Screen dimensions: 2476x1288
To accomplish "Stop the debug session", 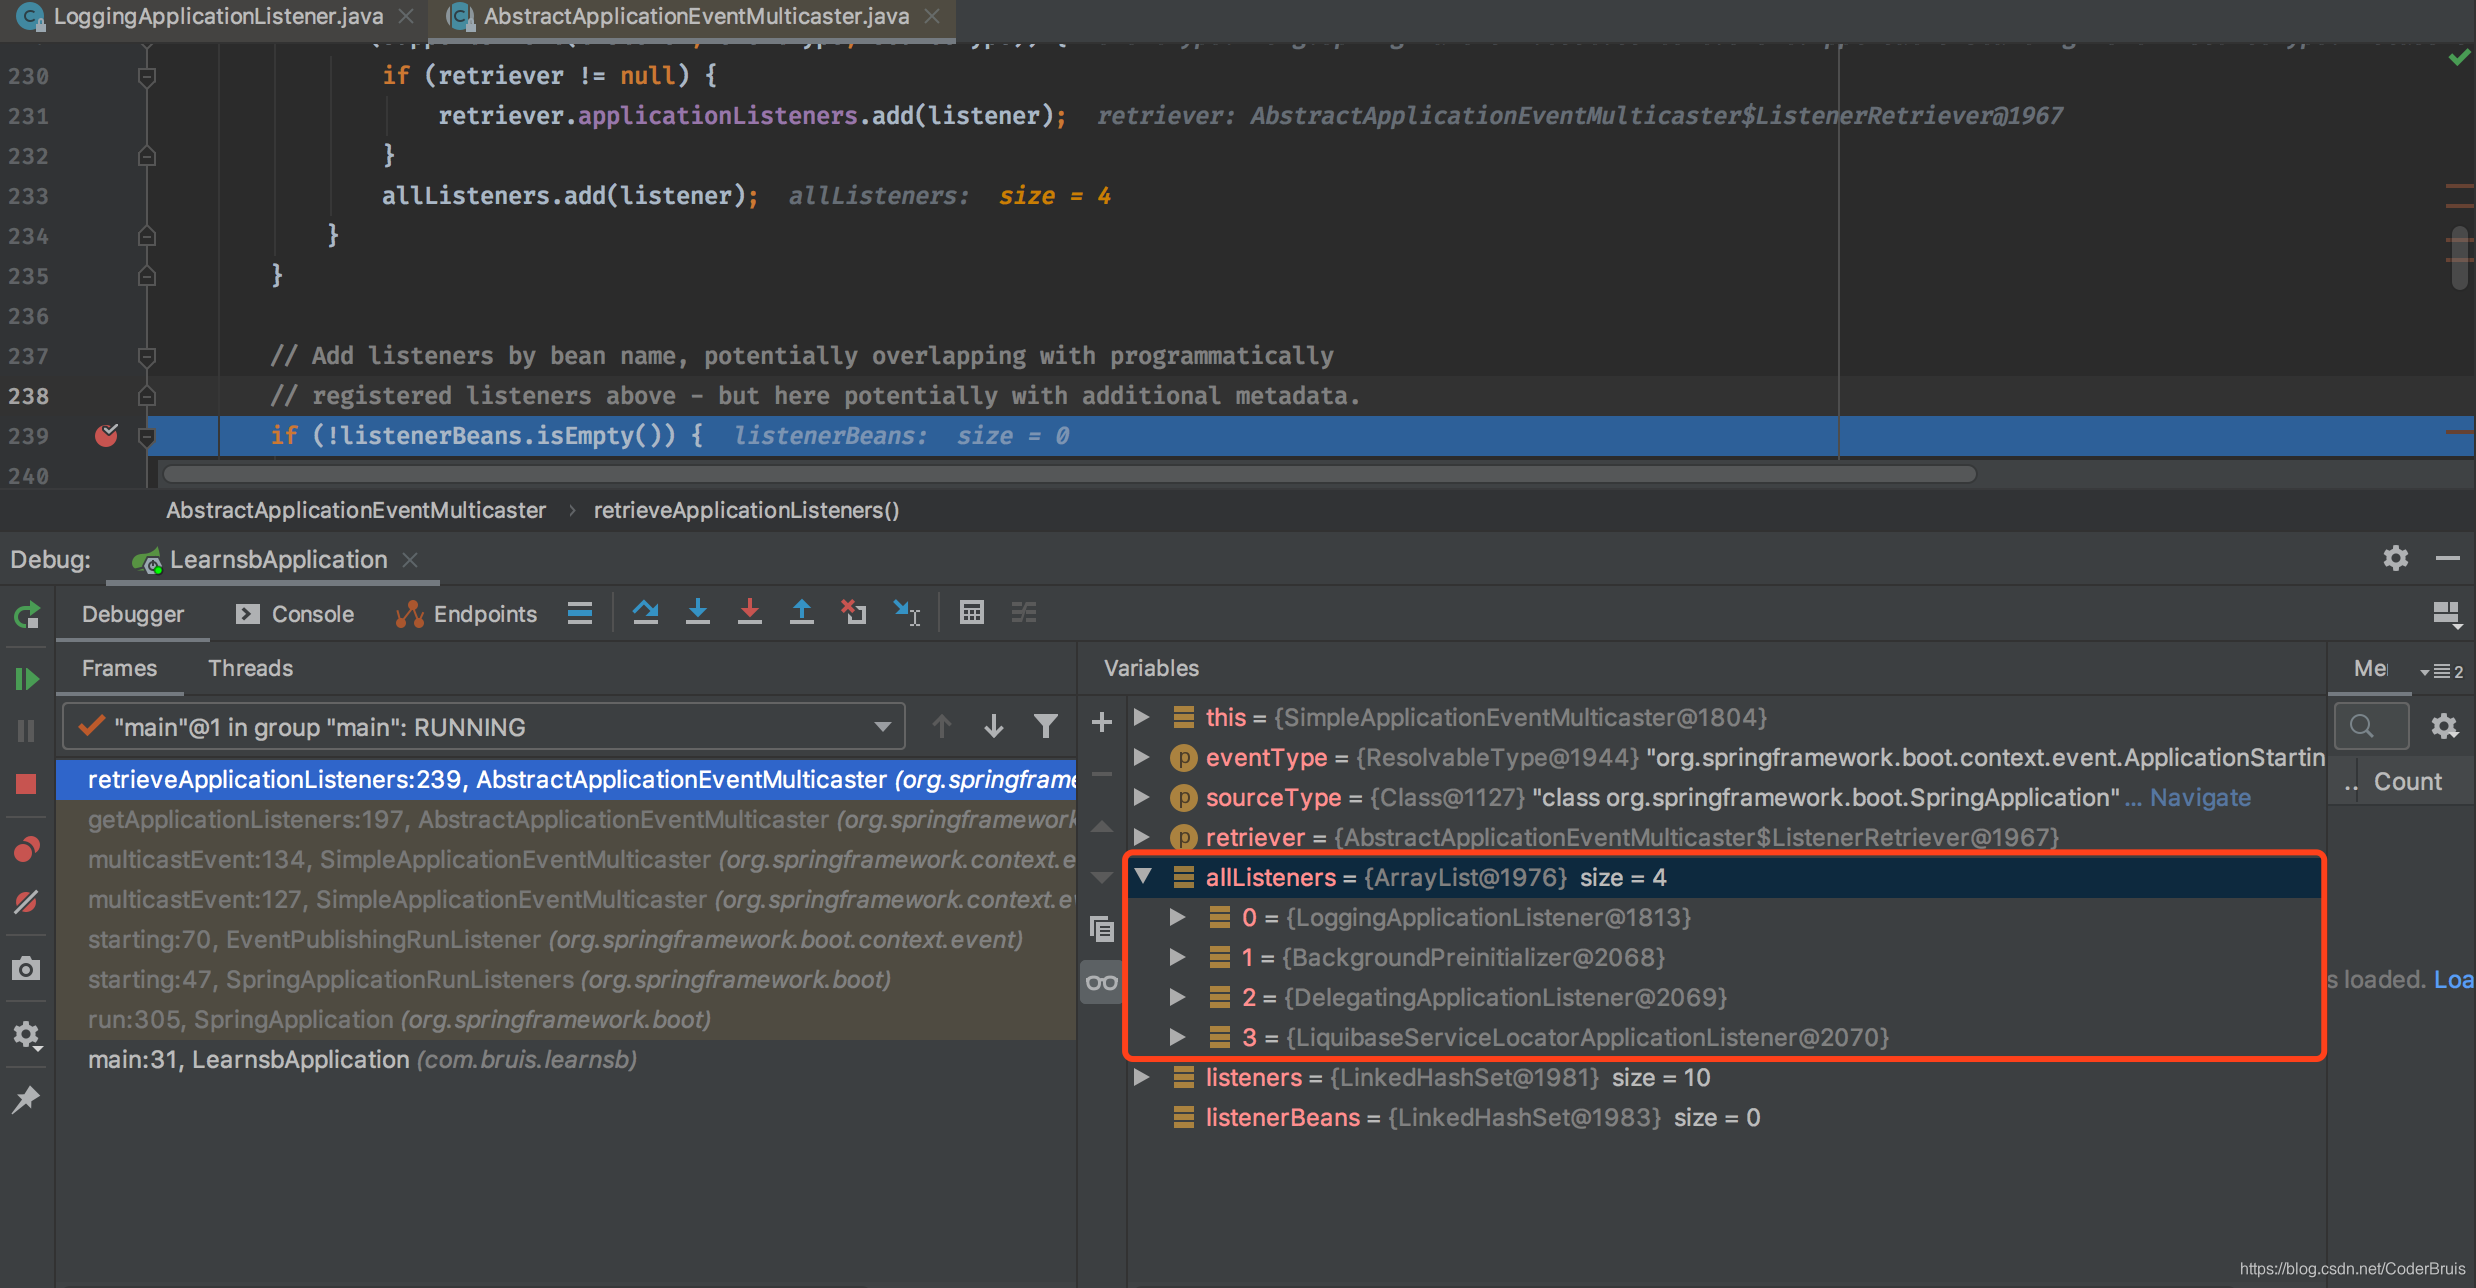I will point(27,784).
